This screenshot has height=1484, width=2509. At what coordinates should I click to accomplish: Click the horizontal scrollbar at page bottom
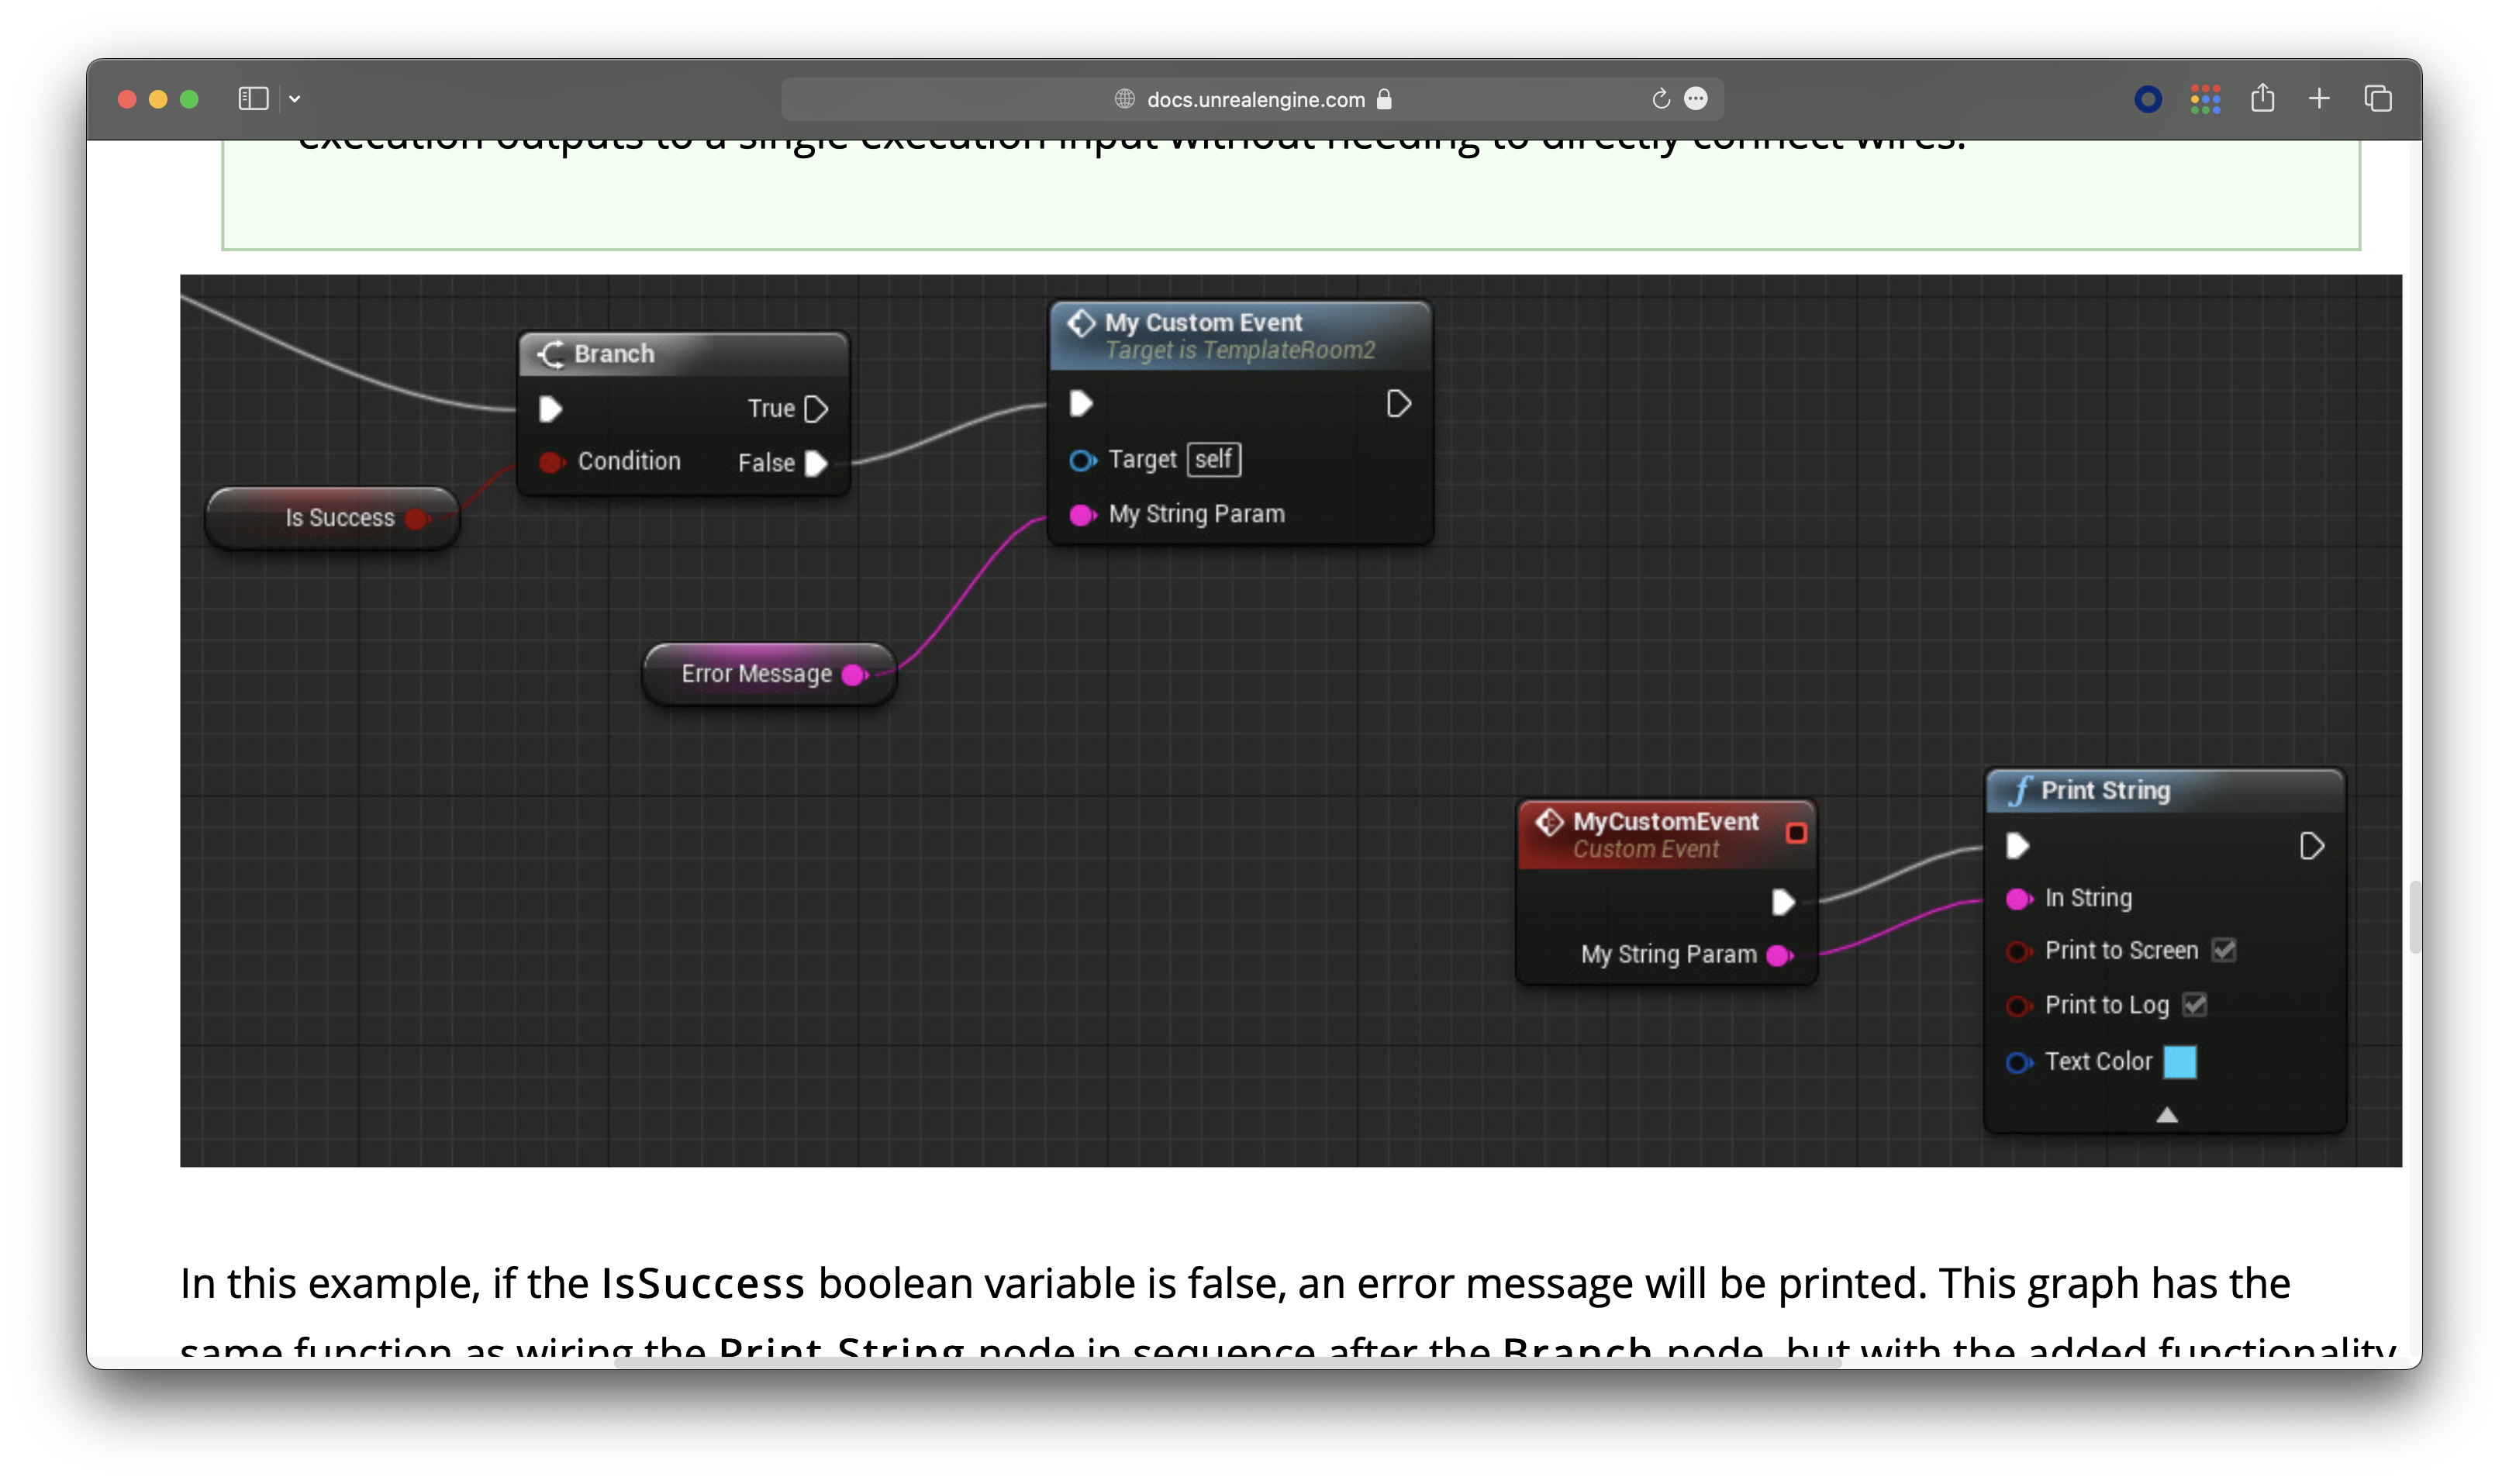click(x=1227, y=1362)
